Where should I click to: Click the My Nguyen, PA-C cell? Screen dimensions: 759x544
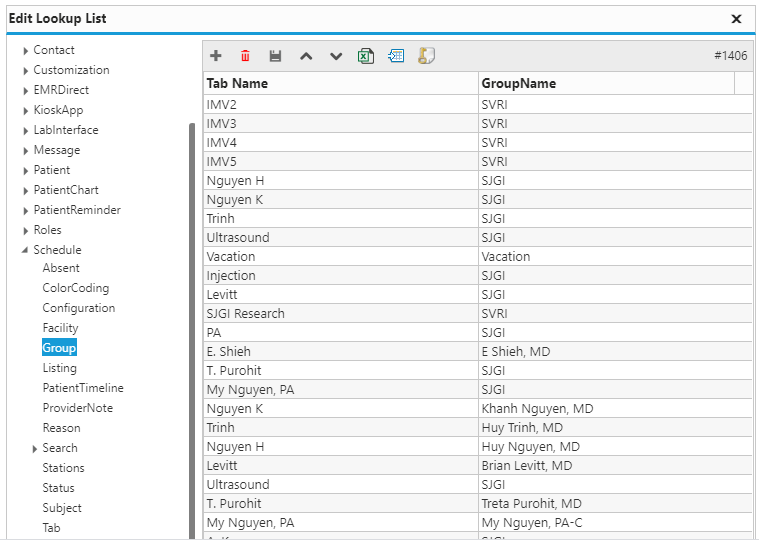(616, 523)
